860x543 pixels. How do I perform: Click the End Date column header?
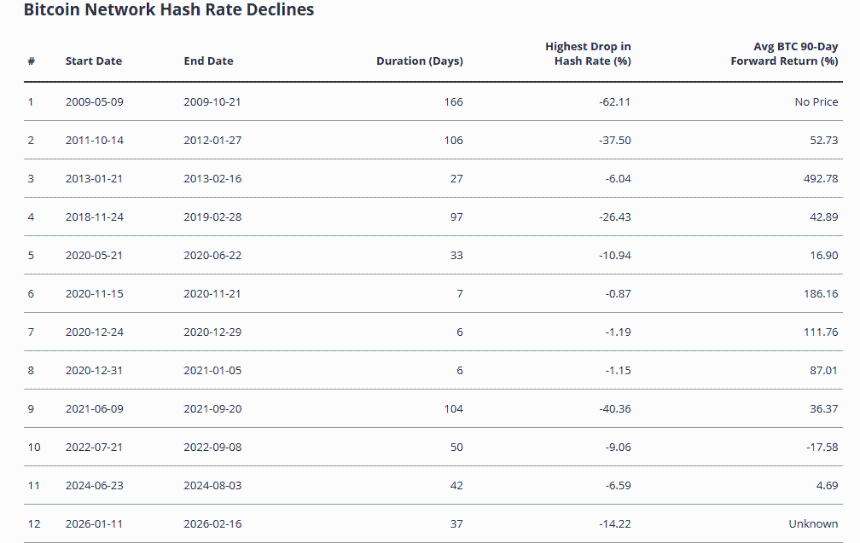[208, 61]
